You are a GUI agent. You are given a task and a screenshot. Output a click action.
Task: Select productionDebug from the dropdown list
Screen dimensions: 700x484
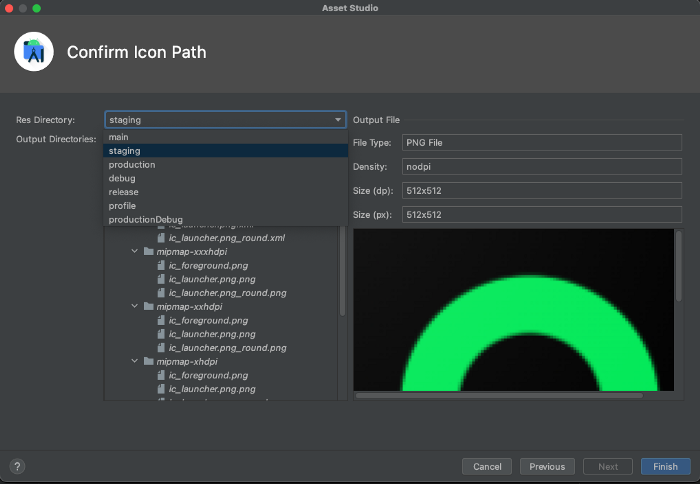point(225,220)
